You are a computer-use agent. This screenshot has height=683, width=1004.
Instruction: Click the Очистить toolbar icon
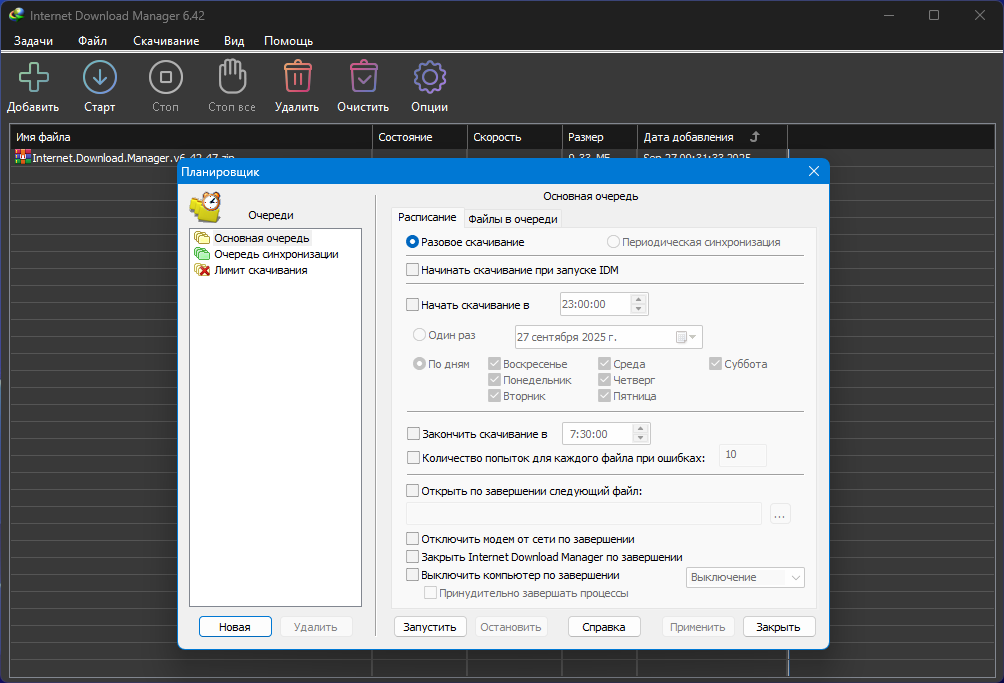coord(362,78)
